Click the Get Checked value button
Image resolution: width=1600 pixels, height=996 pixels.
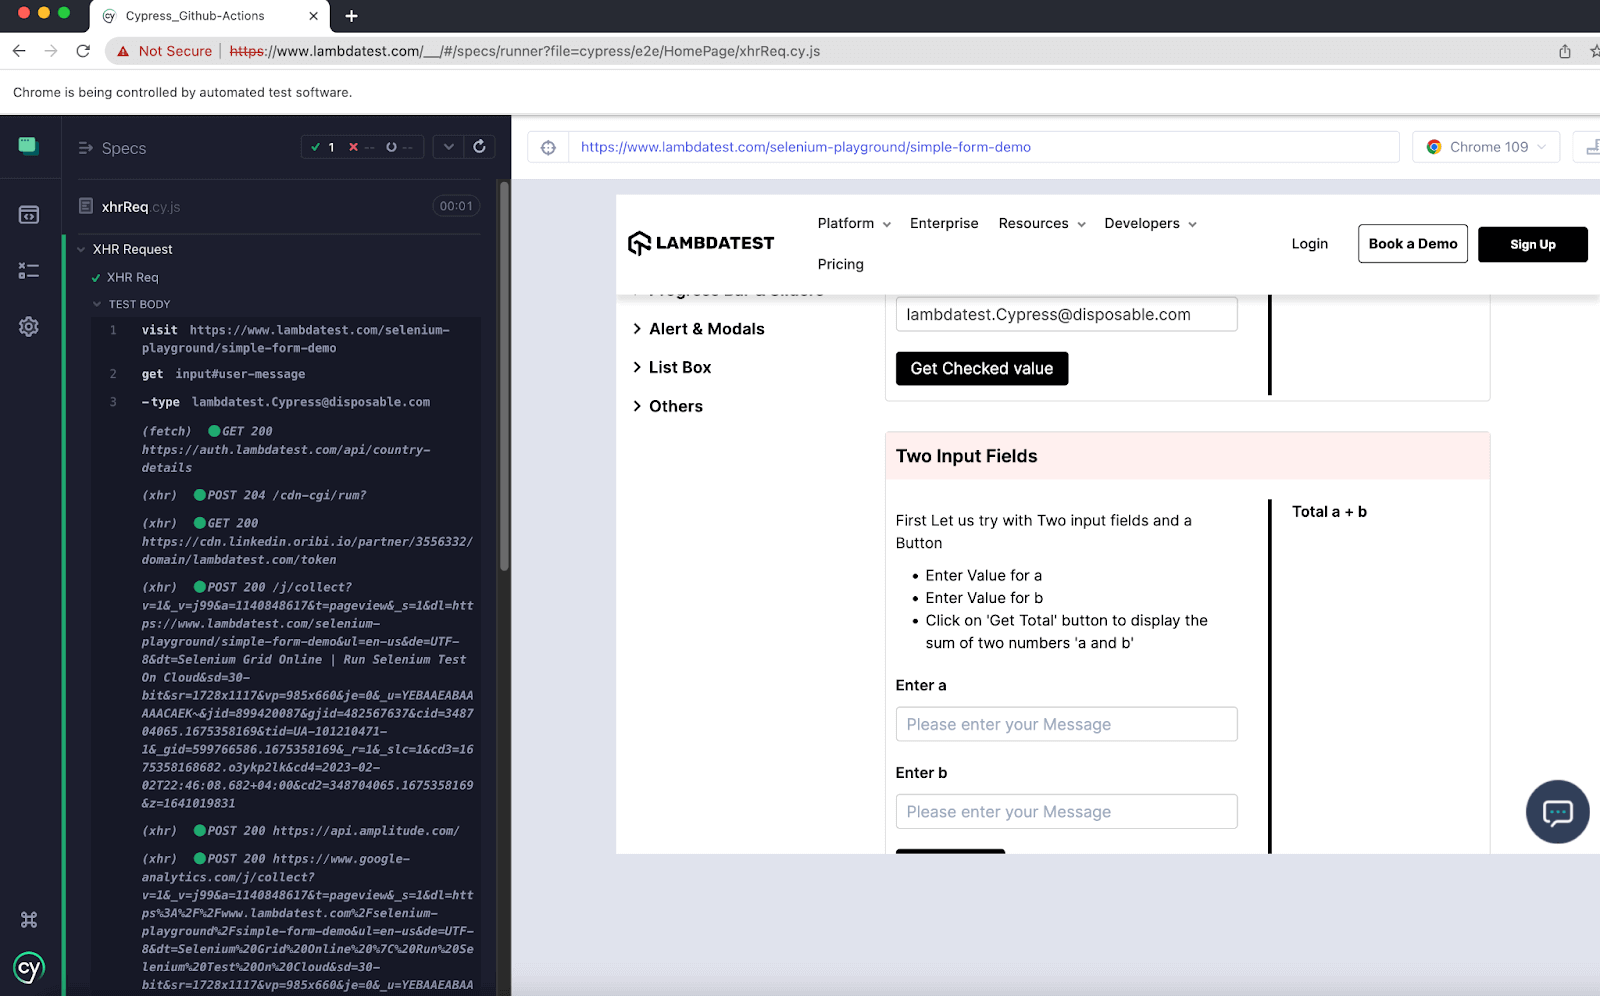point(981,368)
